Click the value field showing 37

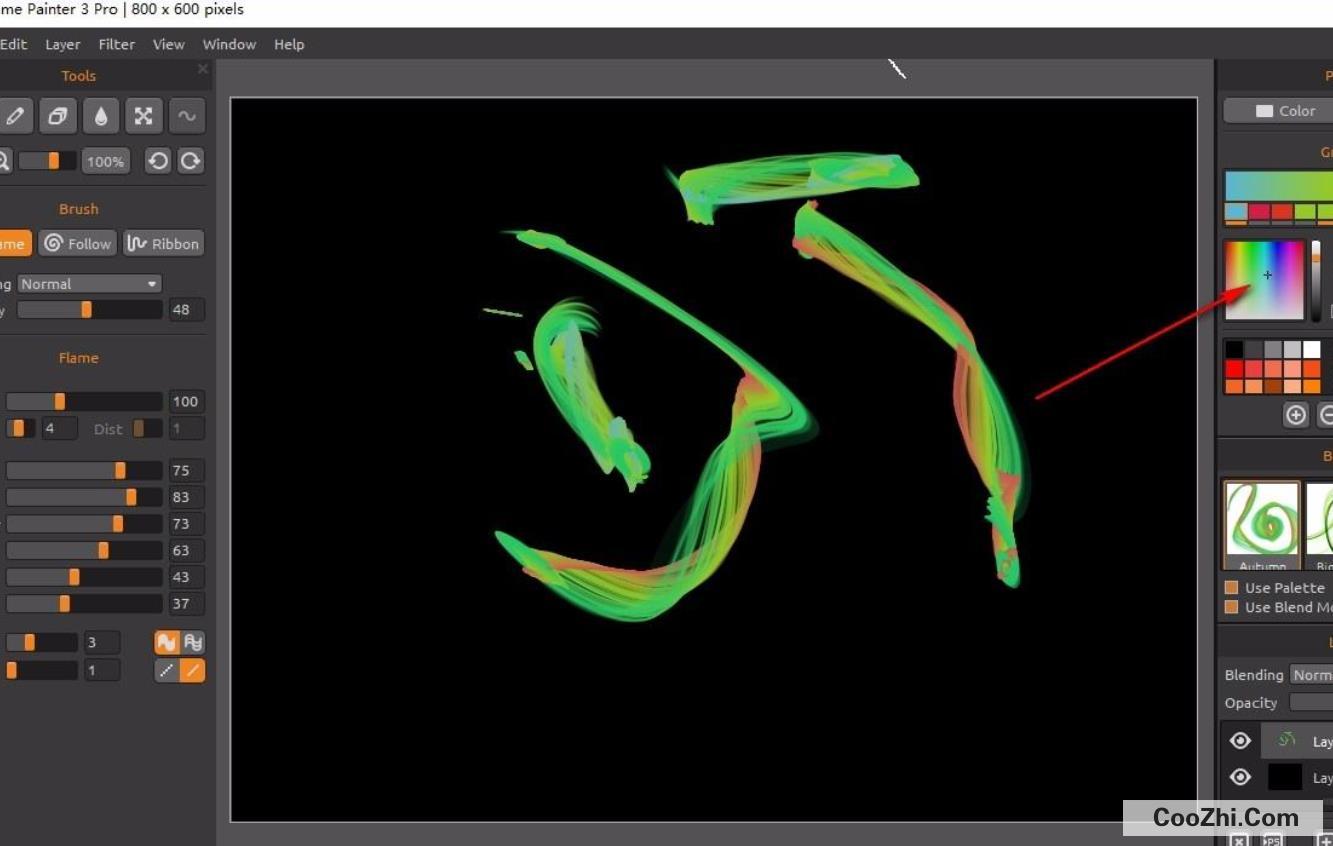coord(187,603)
